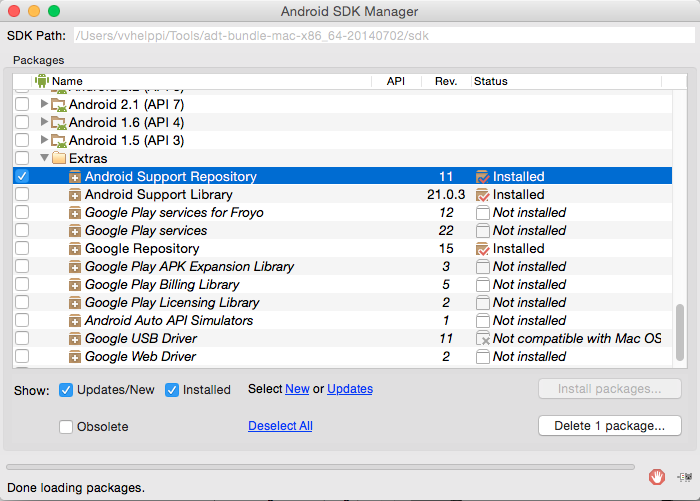The height and width of the screenshot is (501, 700).
Task: Click the Android Support Library package icon
Action: tap(75, 195)
